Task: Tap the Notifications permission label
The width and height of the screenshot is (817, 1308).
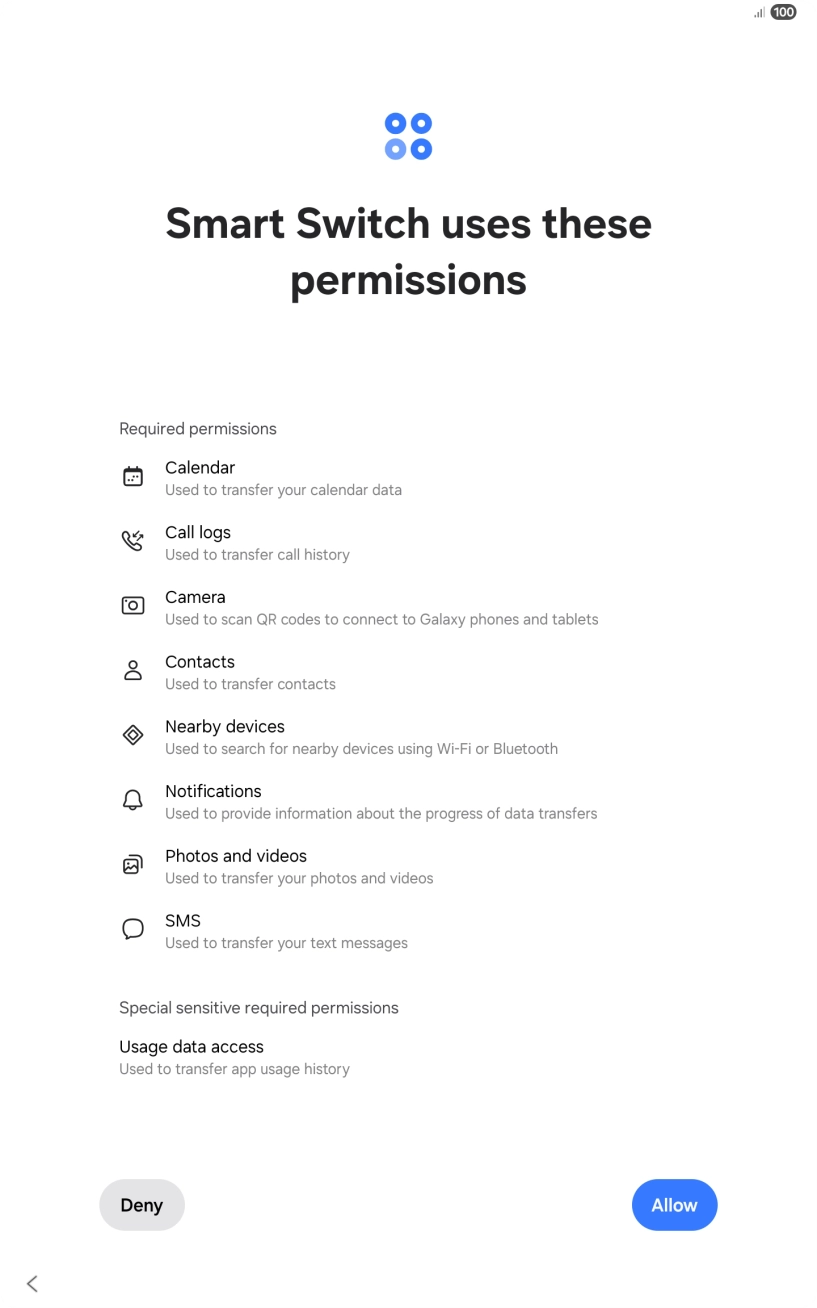Action: [x=213, y=791]
